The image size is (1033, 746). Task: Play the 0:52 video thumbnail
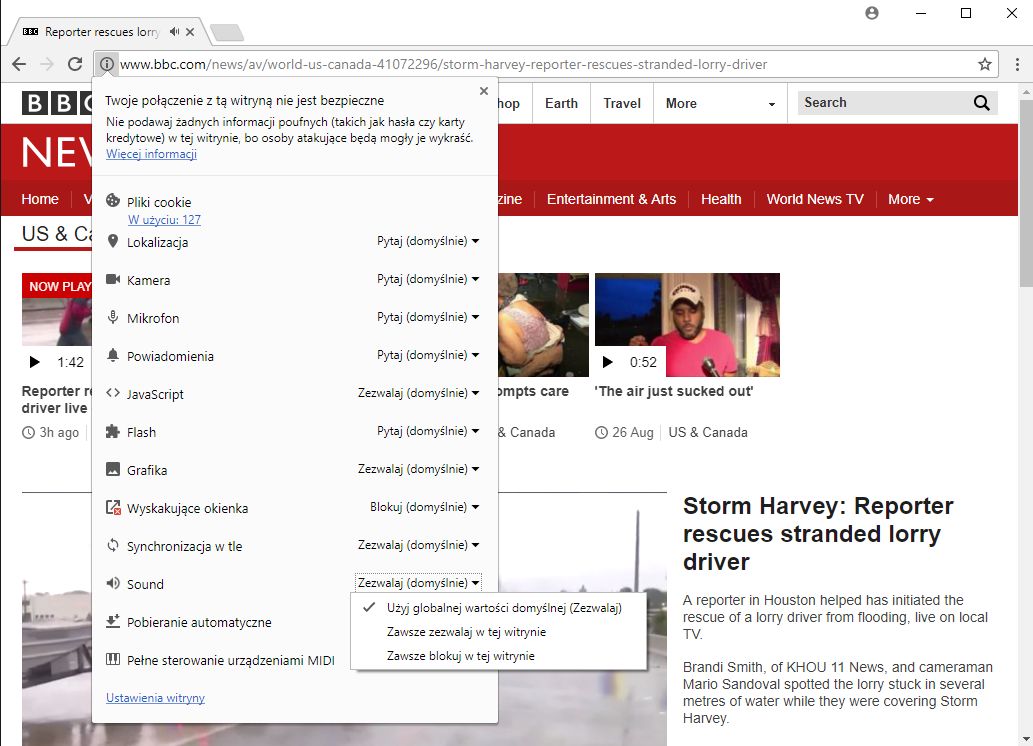pos(610,362)
